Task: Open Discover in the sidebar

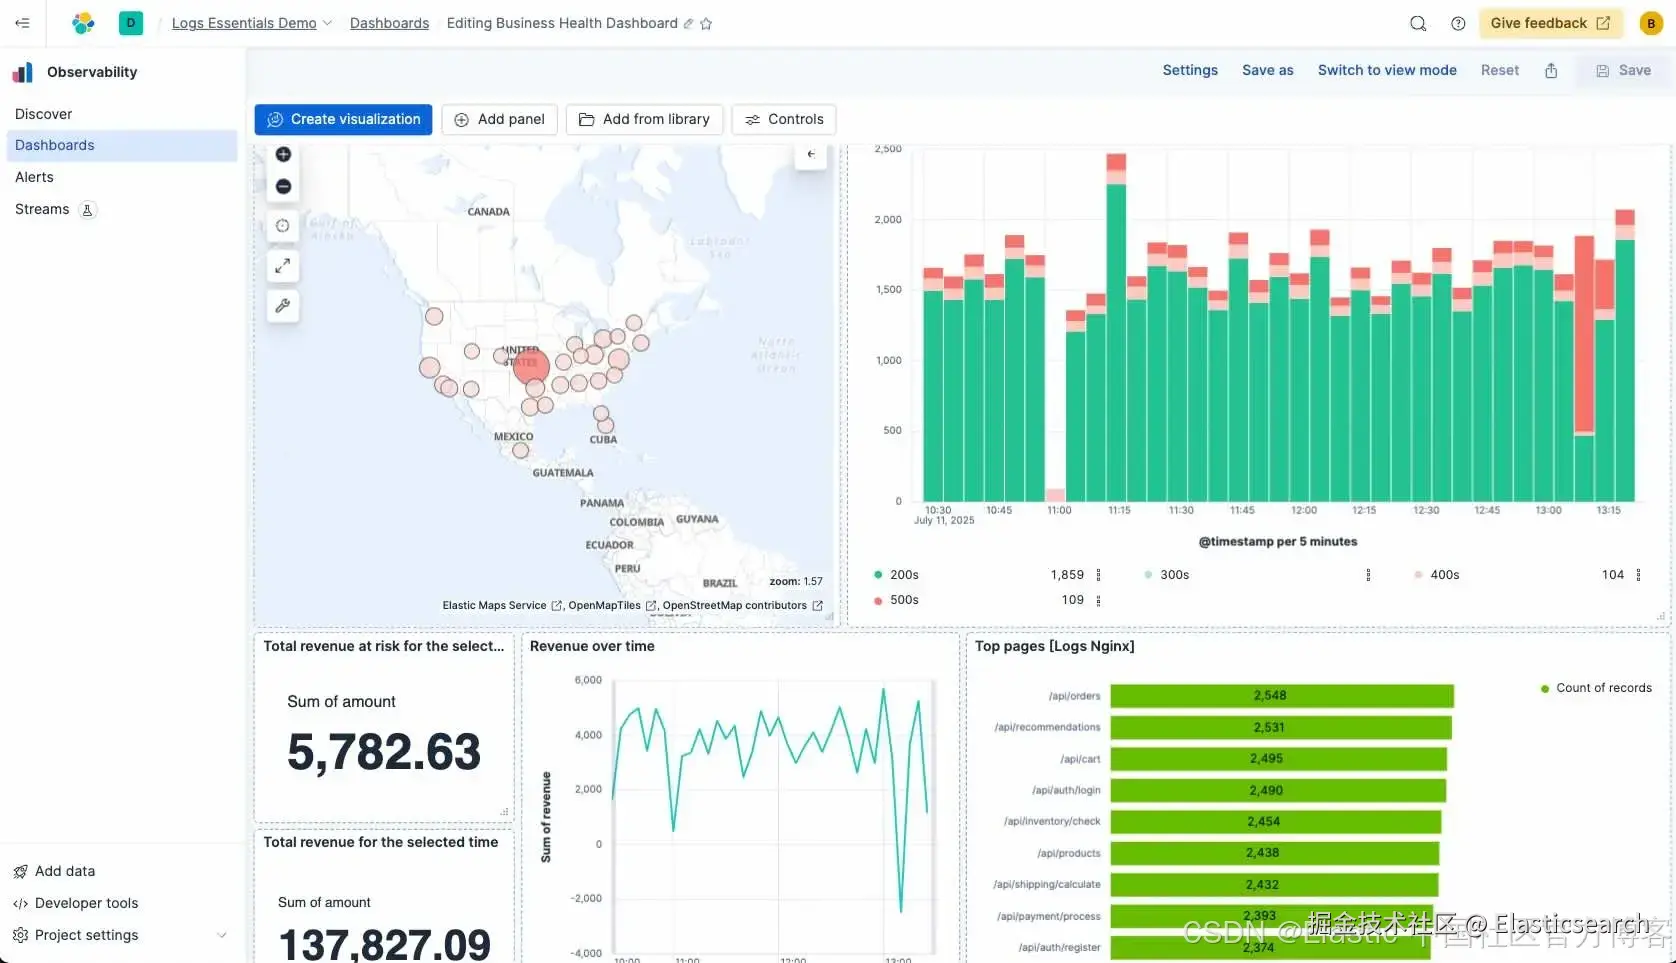Action: point(44,114)
